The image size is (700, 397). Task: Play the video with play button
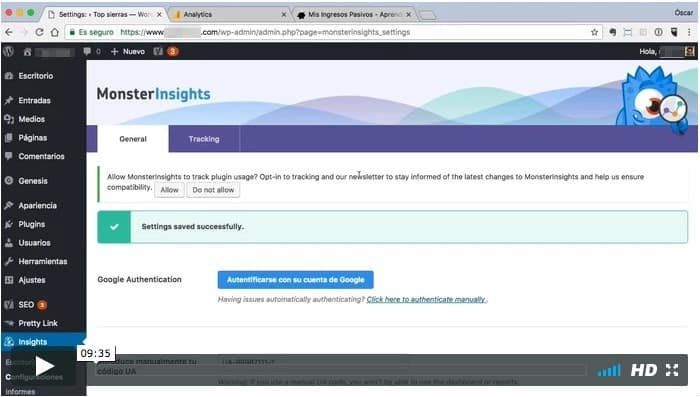coord(45,366)
